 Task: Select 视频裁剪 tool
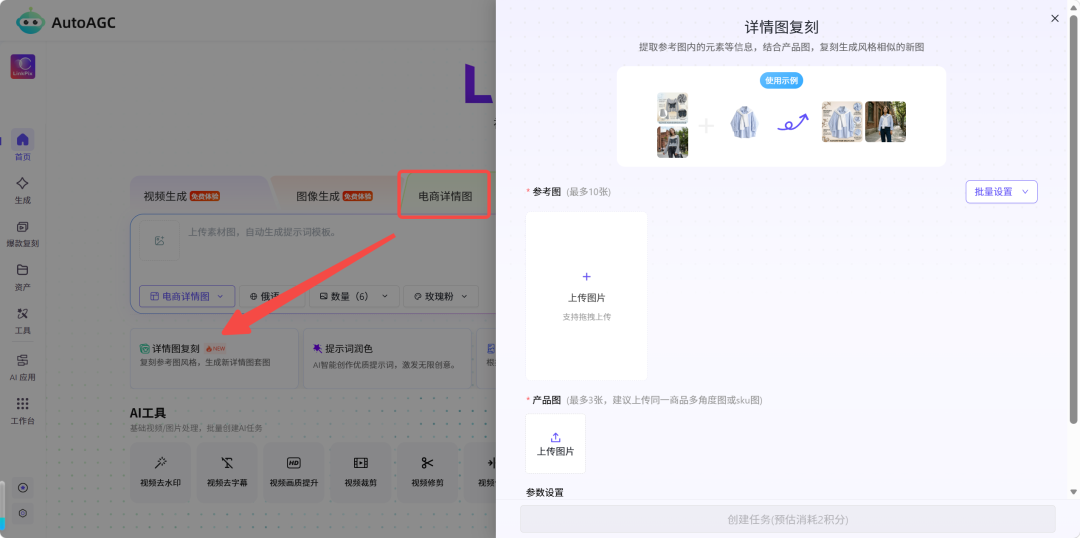(360, 472)
